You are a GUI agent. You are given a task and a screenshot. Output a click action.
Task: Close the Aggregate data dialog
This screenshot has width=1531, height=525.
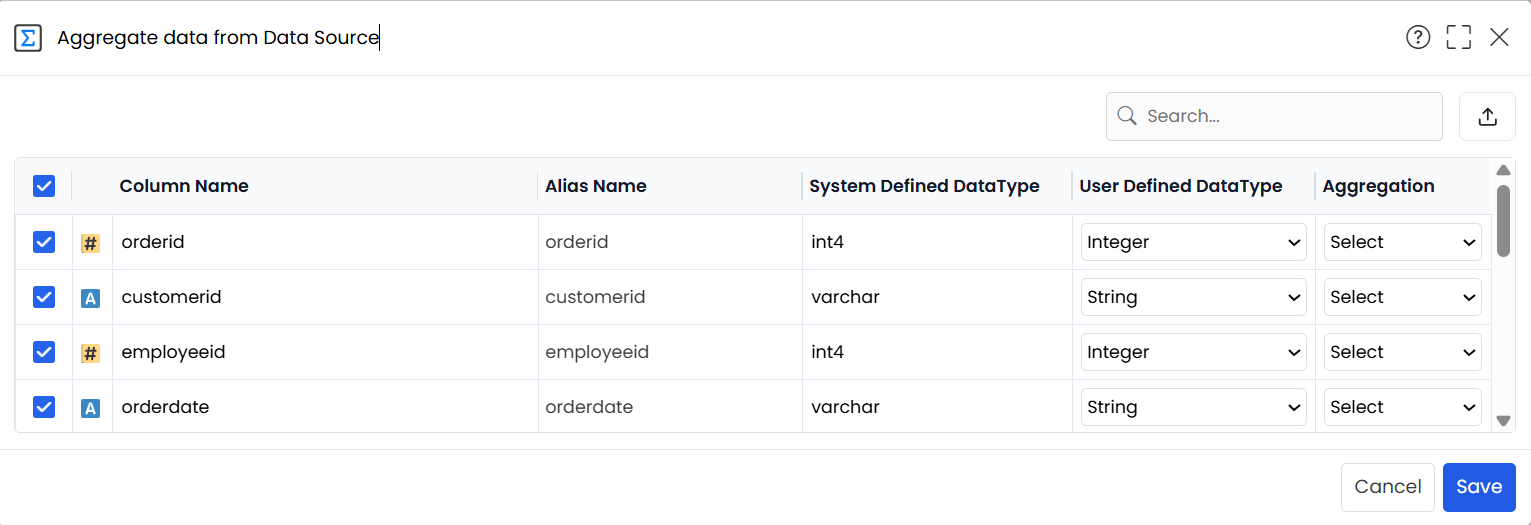click(x=1499, y=38)
